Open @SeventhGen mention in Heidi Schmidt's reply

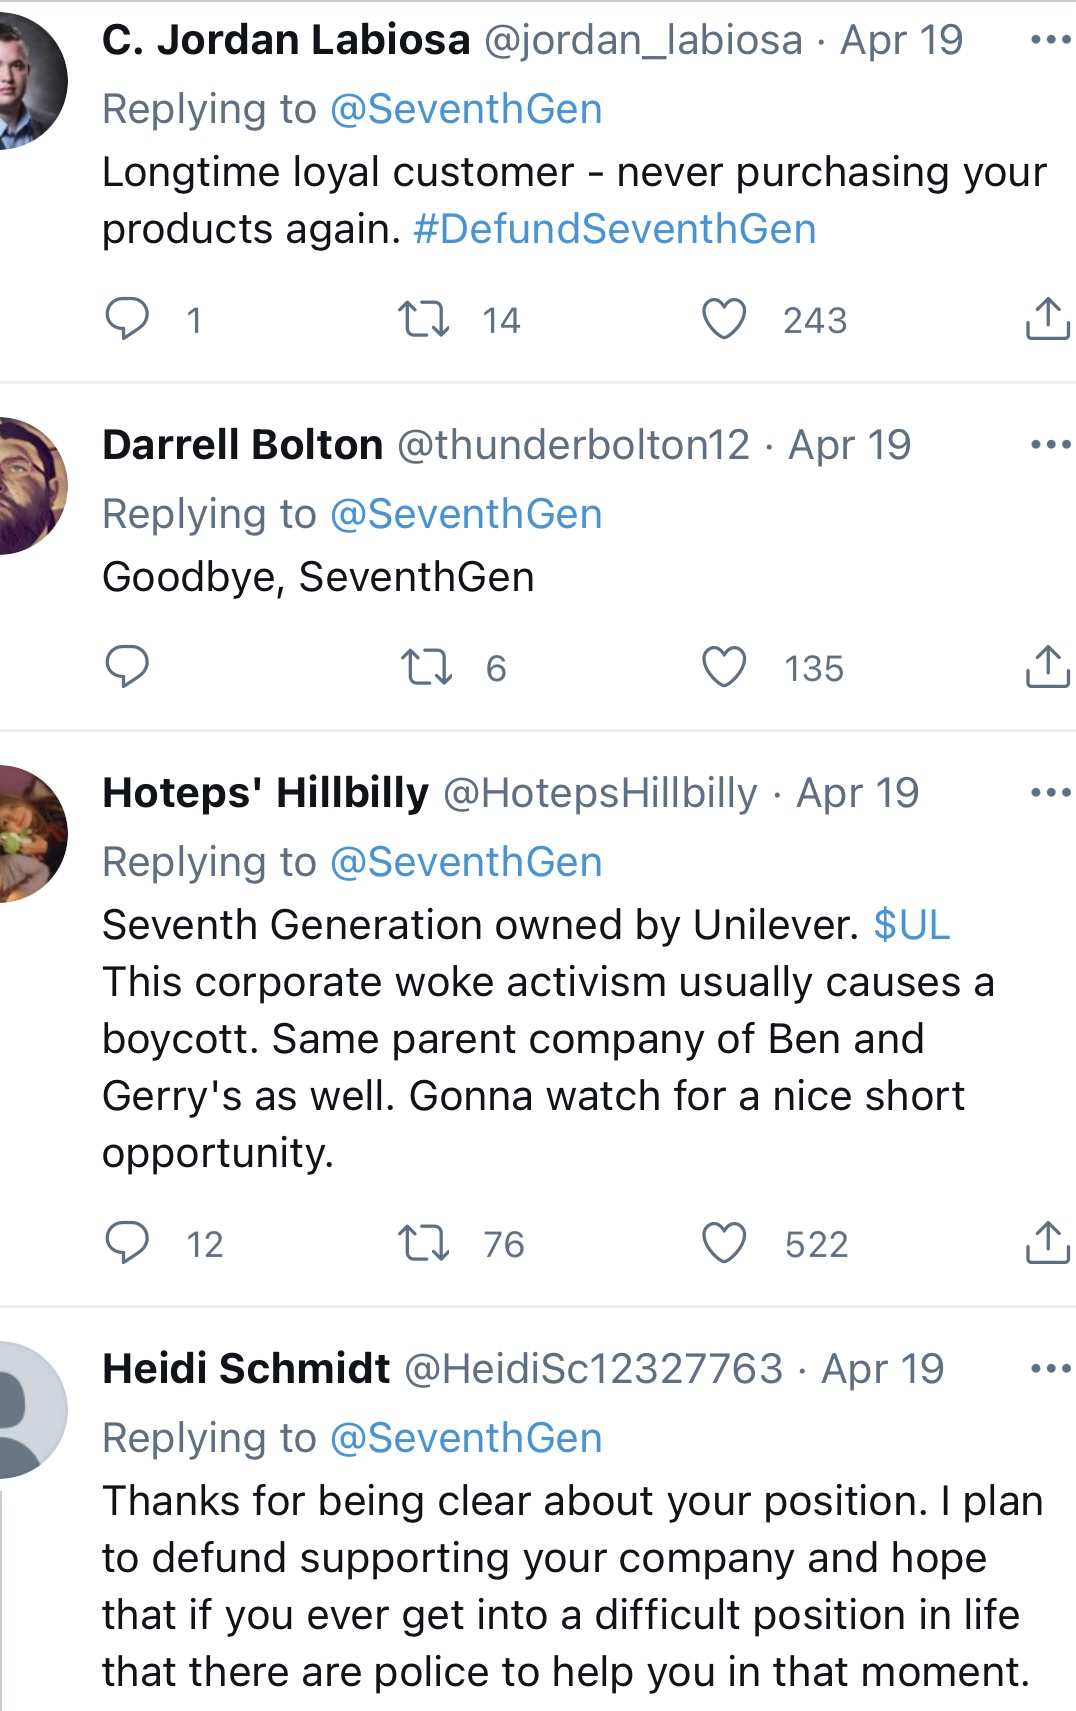coord(466,1438)
